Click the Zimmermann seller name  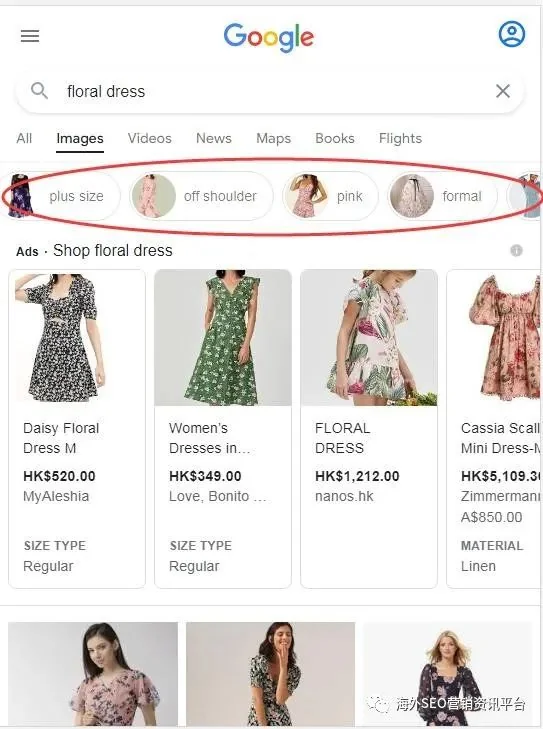pyautogui.click(x=501, y=497)
